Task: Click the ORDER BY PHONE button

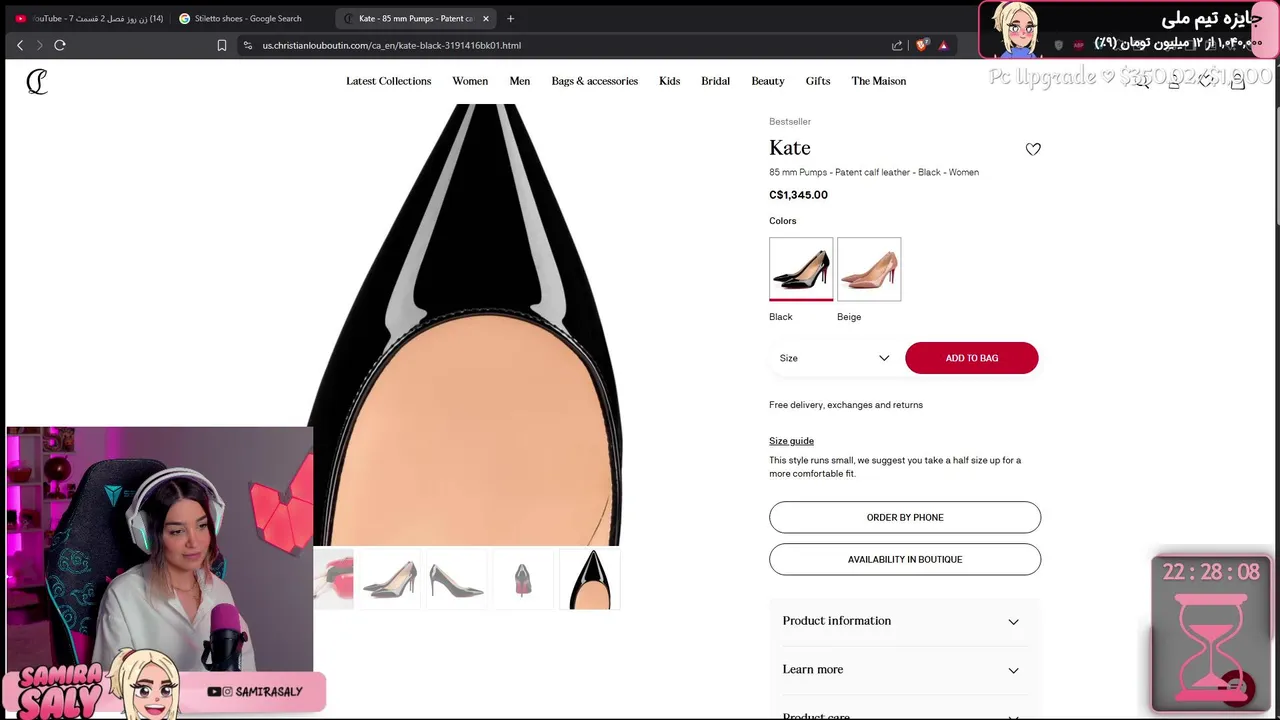Action: [905, 517]
